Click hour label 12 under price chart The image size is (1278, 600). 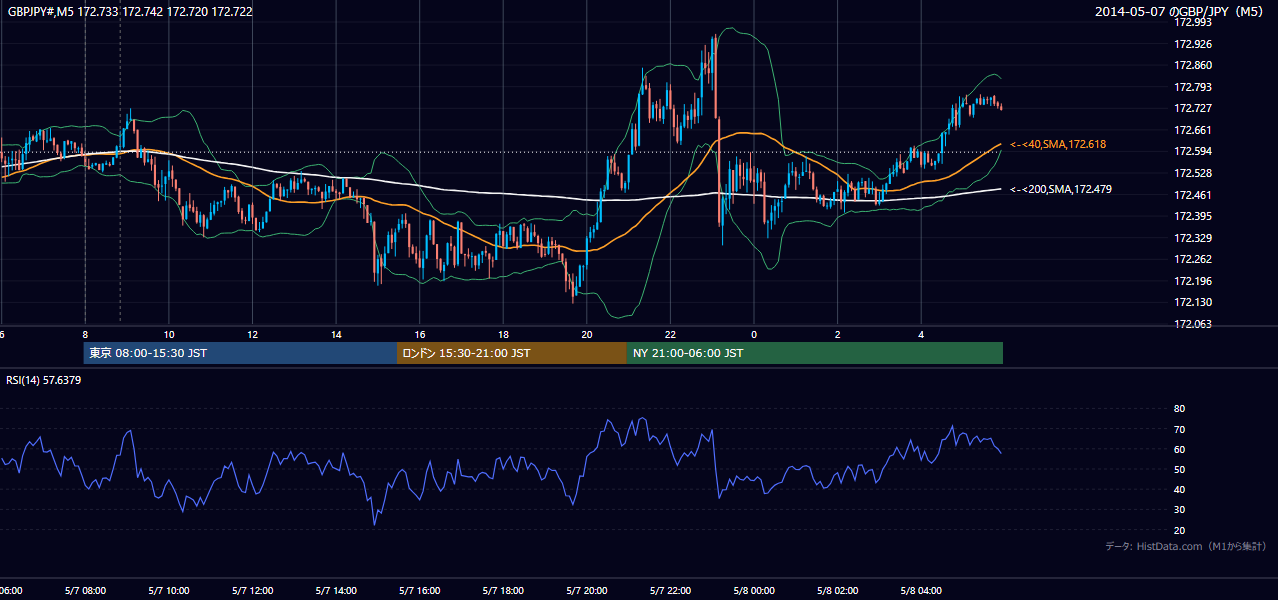pyautogui.click(x=253, y=335)
